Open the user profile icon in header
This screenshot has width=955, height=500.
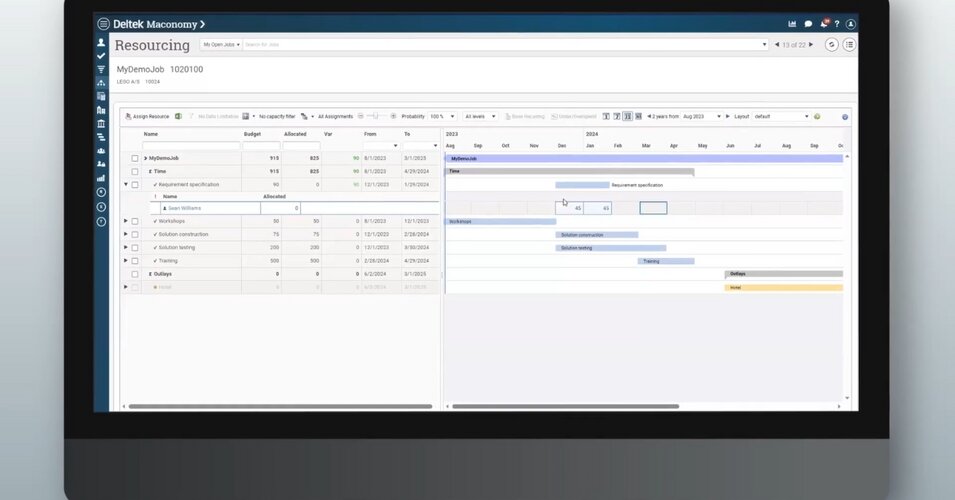(851, 23)
